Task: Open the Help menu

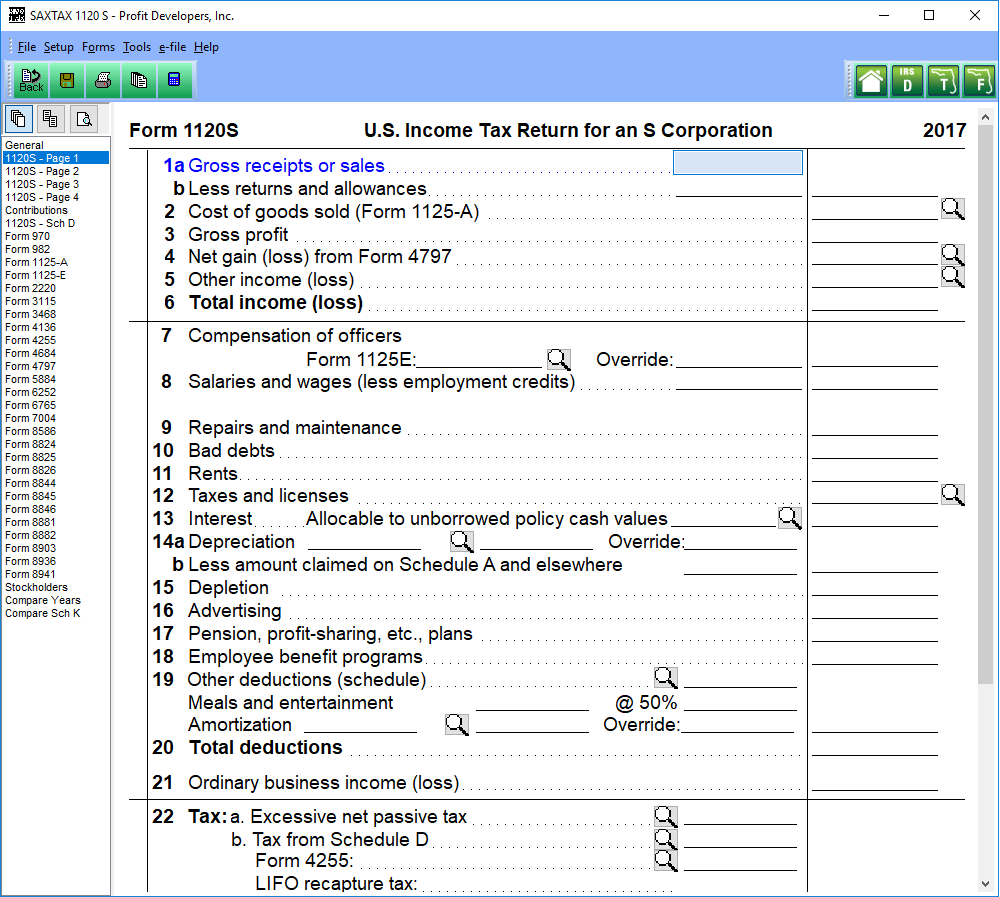Action: tap(206, 47)
